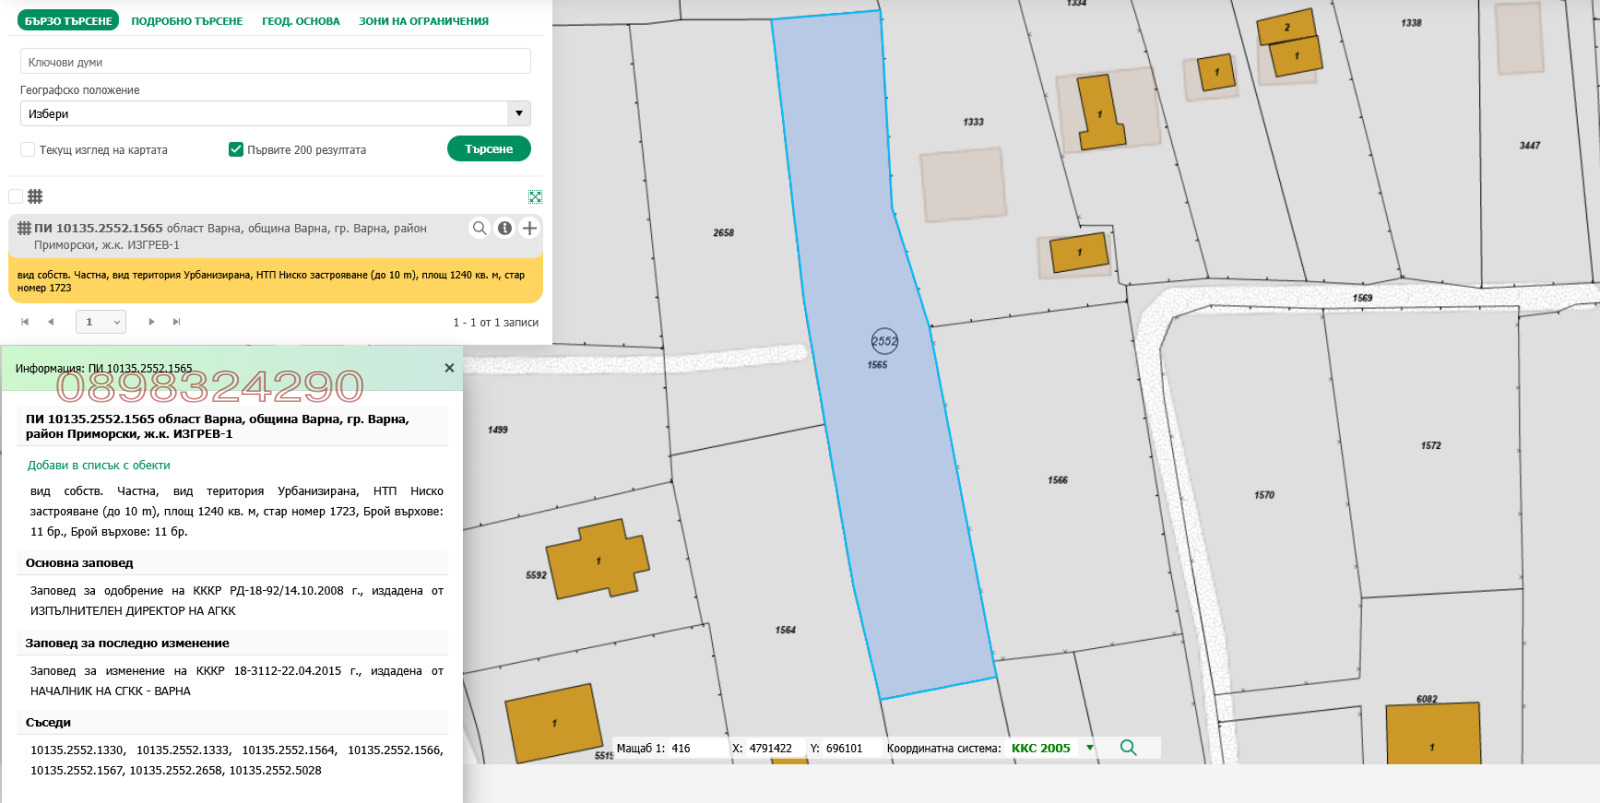Screen dimensions: 1600x803
Task: Tick the select-all results checkbox
Action: 16,197
